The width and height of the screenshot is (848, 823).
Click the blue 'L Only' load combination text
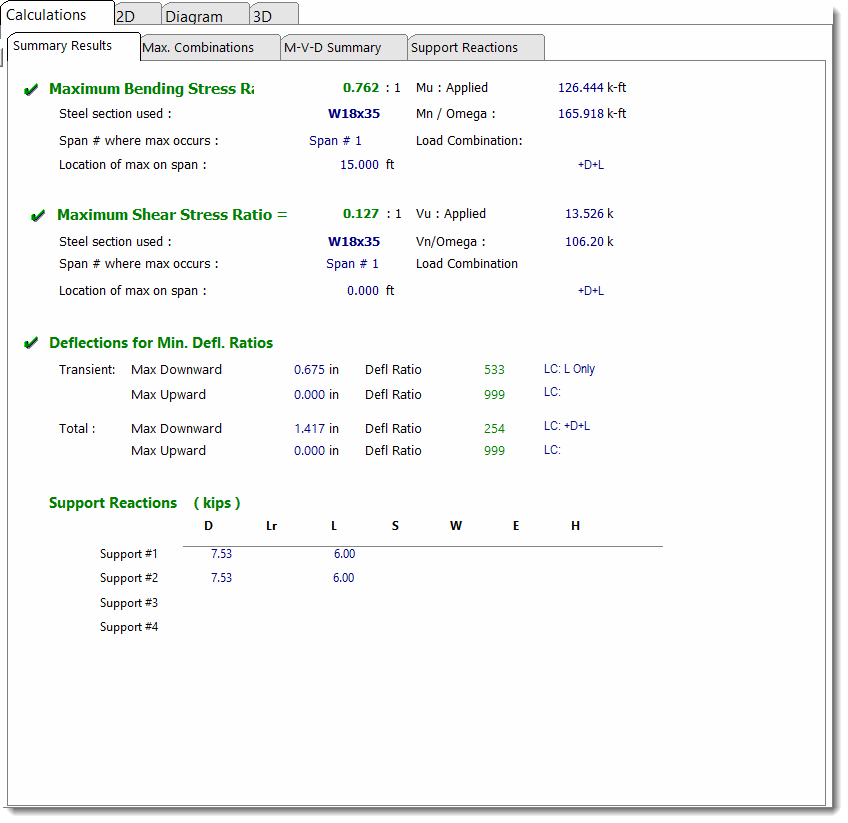pos(579,369)
